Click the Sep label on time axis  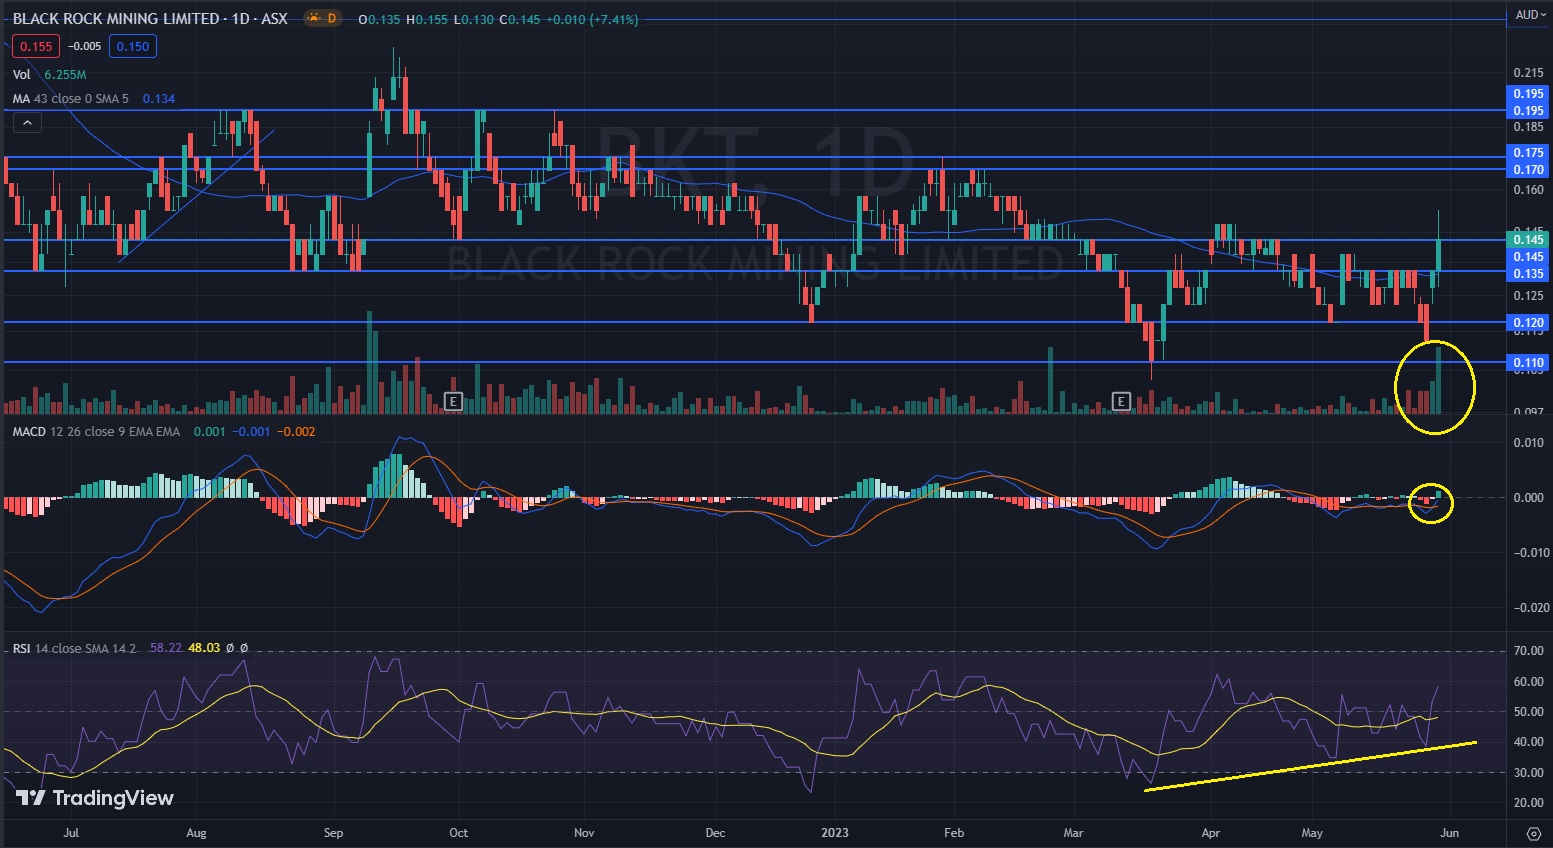pos(333,832)
